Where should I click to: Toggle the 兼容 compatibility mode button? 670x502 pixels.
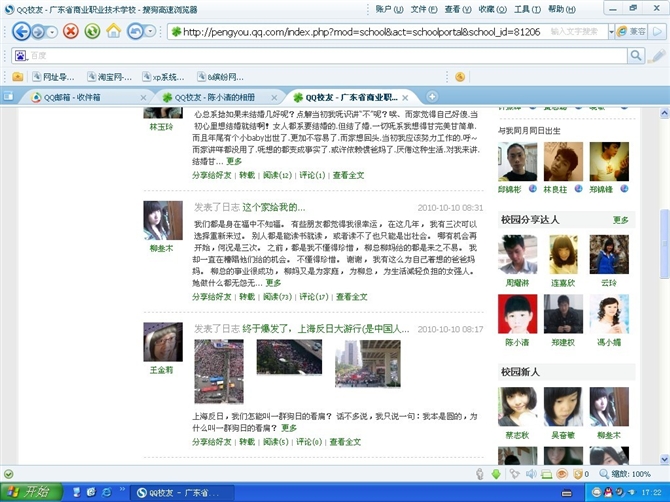[632, 32]
